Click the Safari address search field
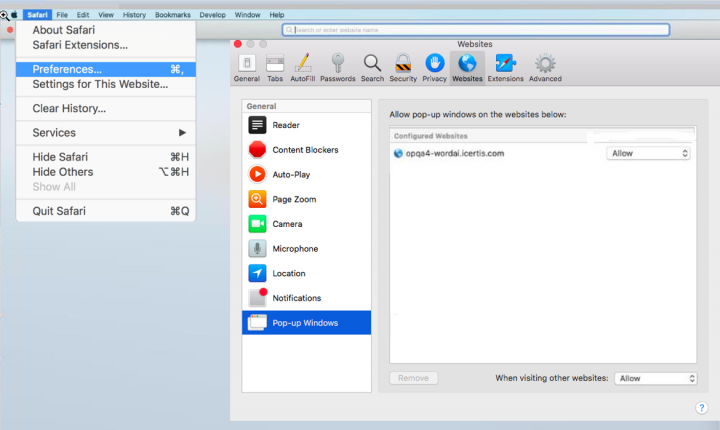The image size is (720, 430). tap(476, 30)
